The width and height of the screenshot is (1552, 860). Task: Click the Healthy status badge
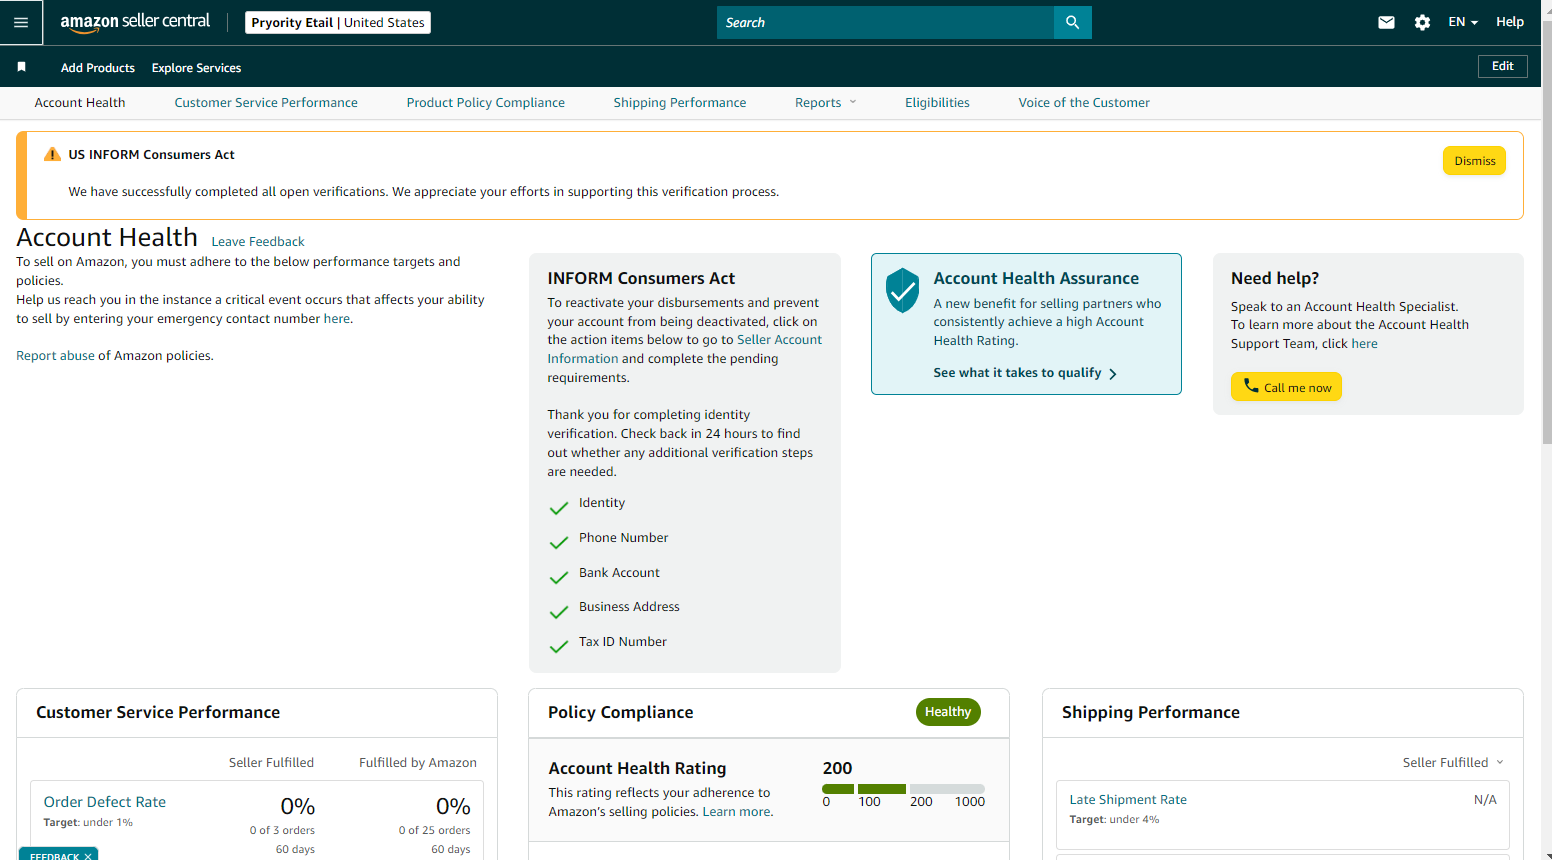pyautogui.click(x=948, y=712)
